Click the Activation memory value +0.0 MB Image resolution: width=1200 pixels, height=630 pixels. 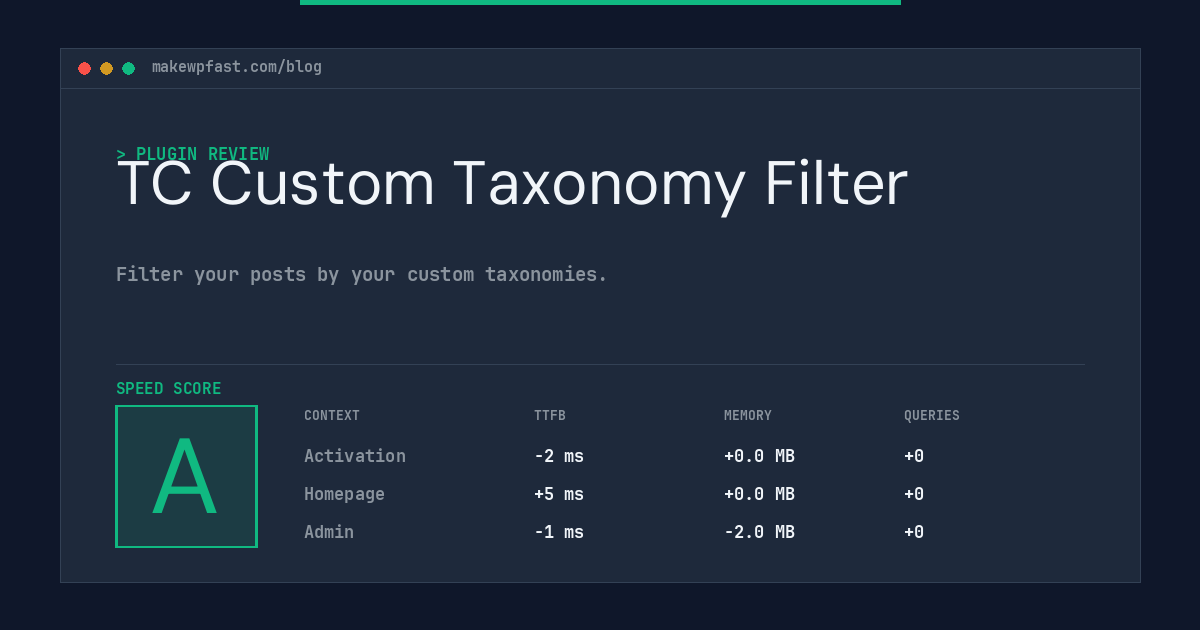coord(759,456)
